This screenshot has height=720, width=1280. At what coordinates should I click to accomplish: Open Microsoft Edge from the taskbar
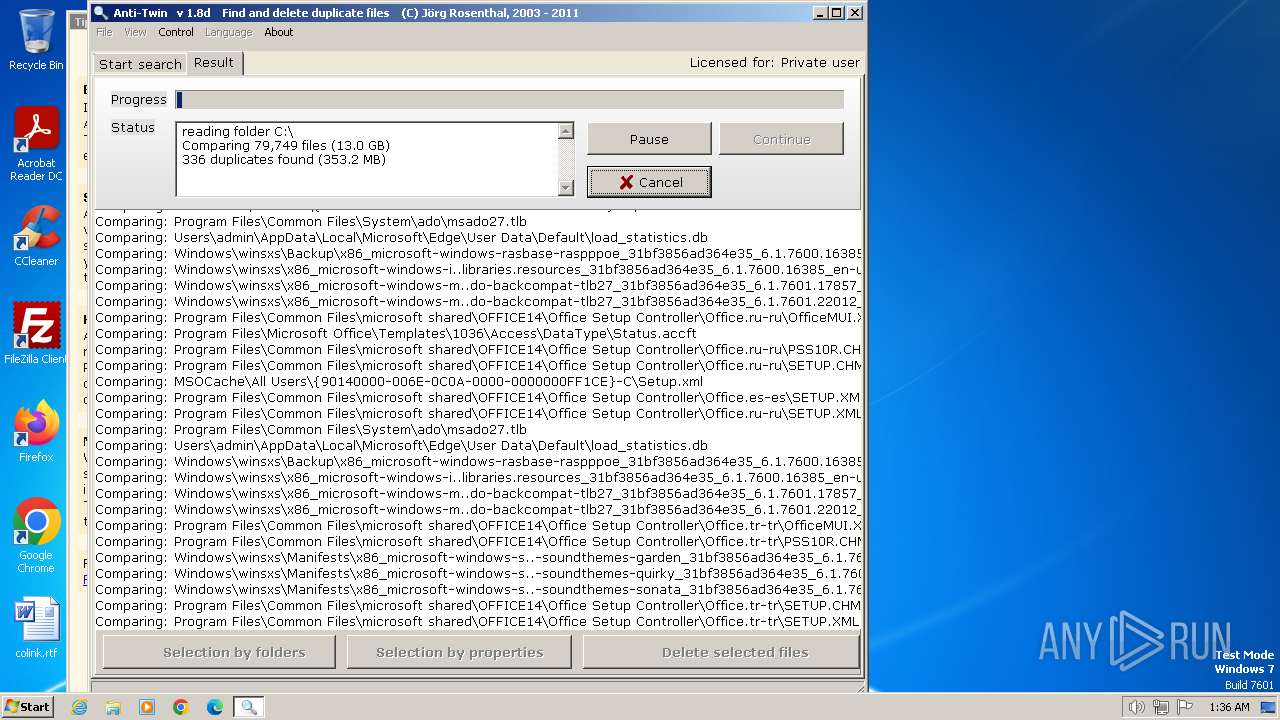point(215,707)
